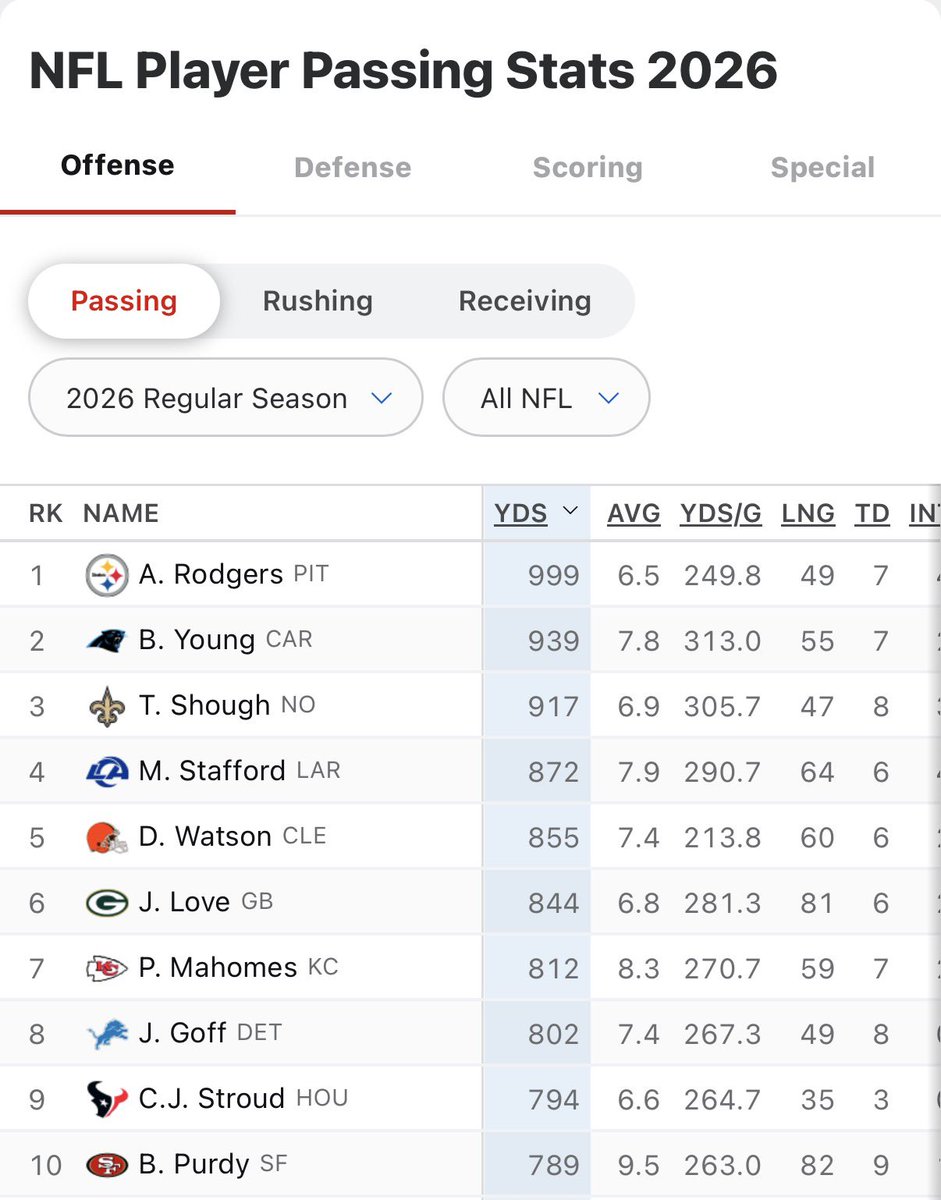This screenshot has width=941, height=1200.
Task: Click the Carolina Panthers logo icon
Action: tap(106, 640)
